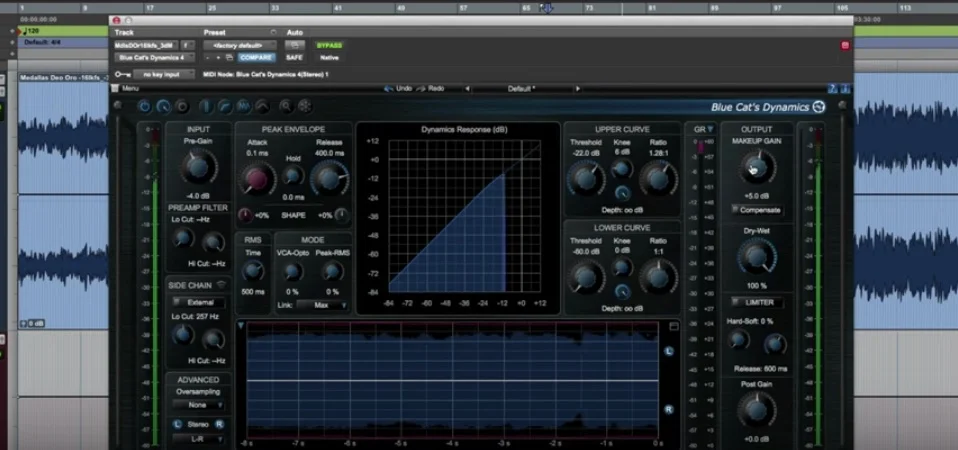Click the previous preset left arrow
Viewport: 958px width, 450px height.
point(467,89)
